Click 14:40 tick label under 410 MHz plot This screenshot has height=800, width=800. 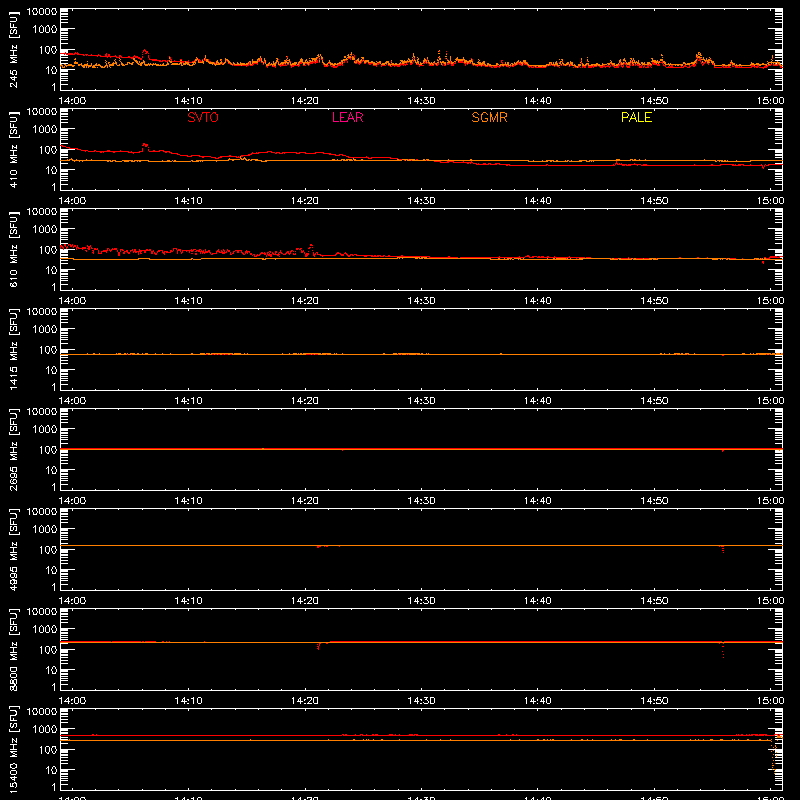click(x=538, y=201)
